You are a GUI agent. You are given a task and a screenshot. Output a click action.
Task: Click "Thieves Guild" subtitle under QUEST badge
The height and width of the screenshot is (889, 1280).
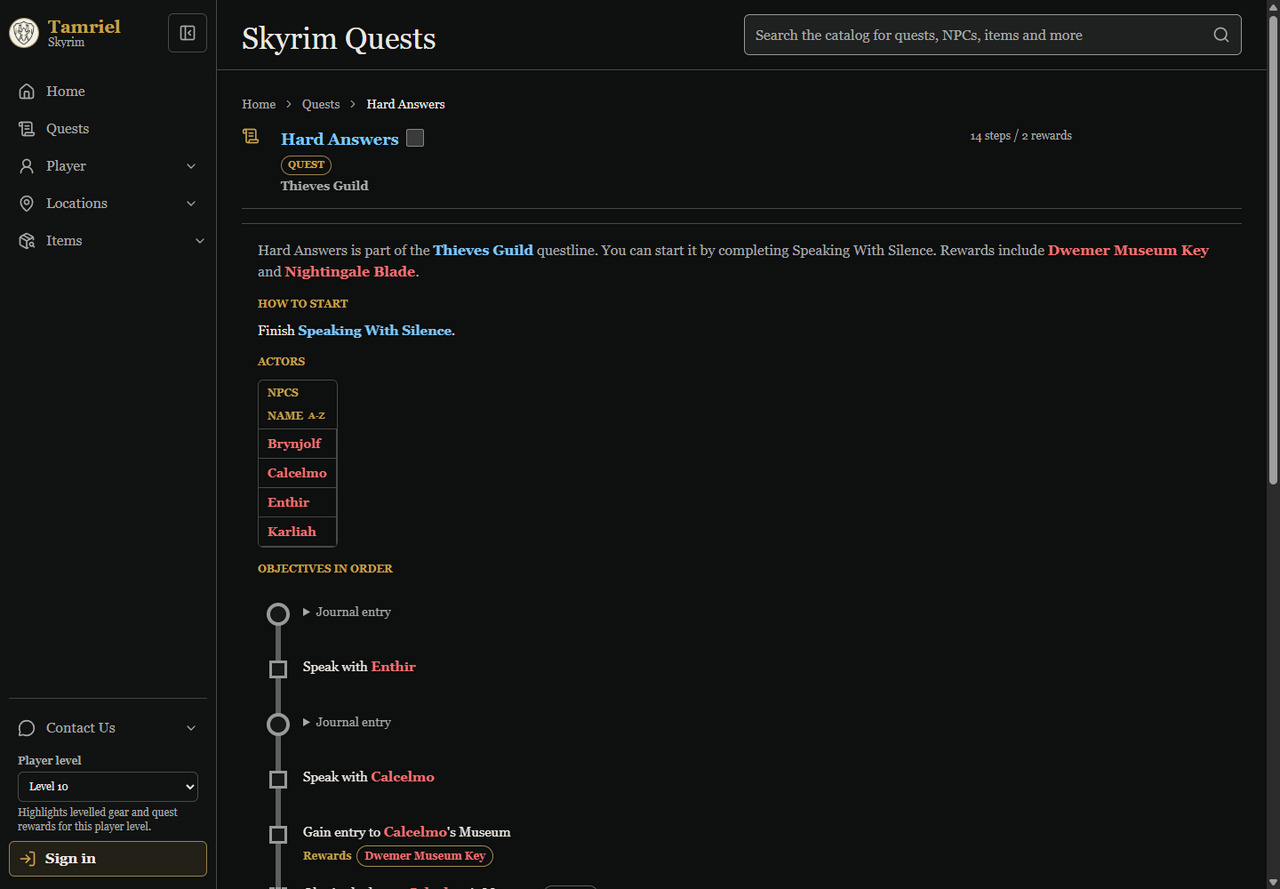point(324,186)
